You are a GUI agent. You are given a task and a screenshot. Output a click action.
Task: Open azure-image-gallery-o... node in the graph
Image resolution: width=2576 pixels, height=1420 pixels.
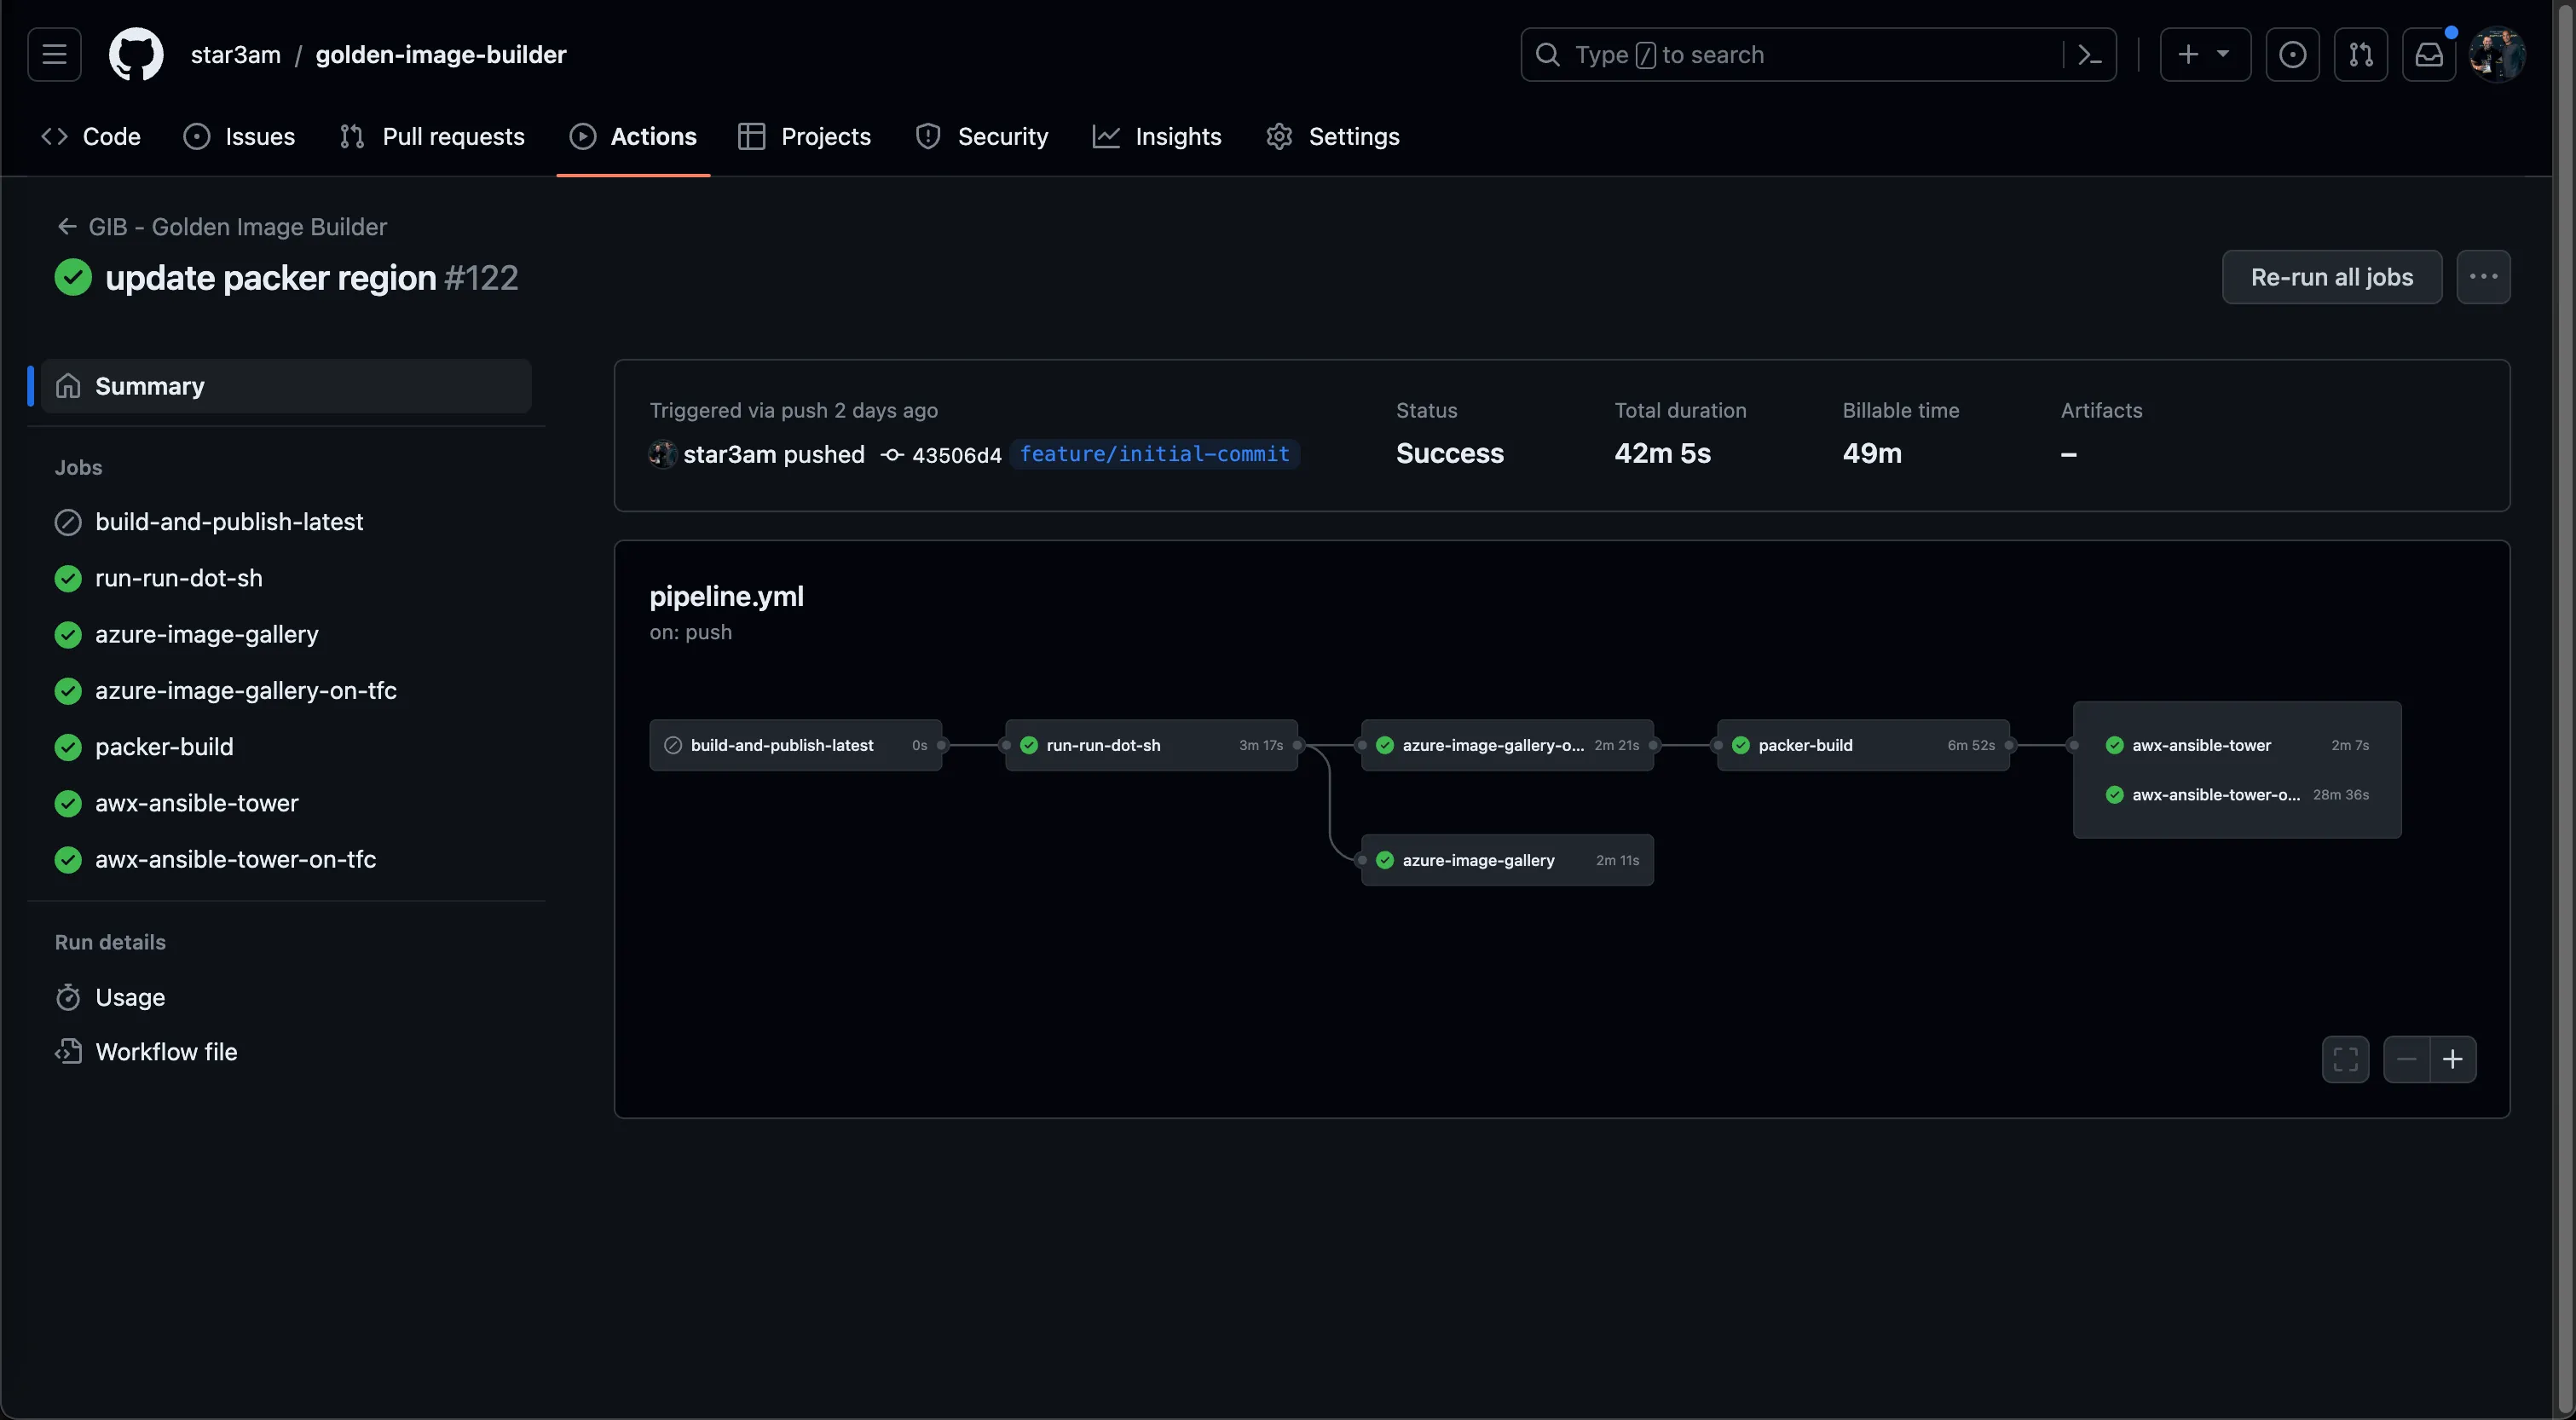coord(1507,745)
